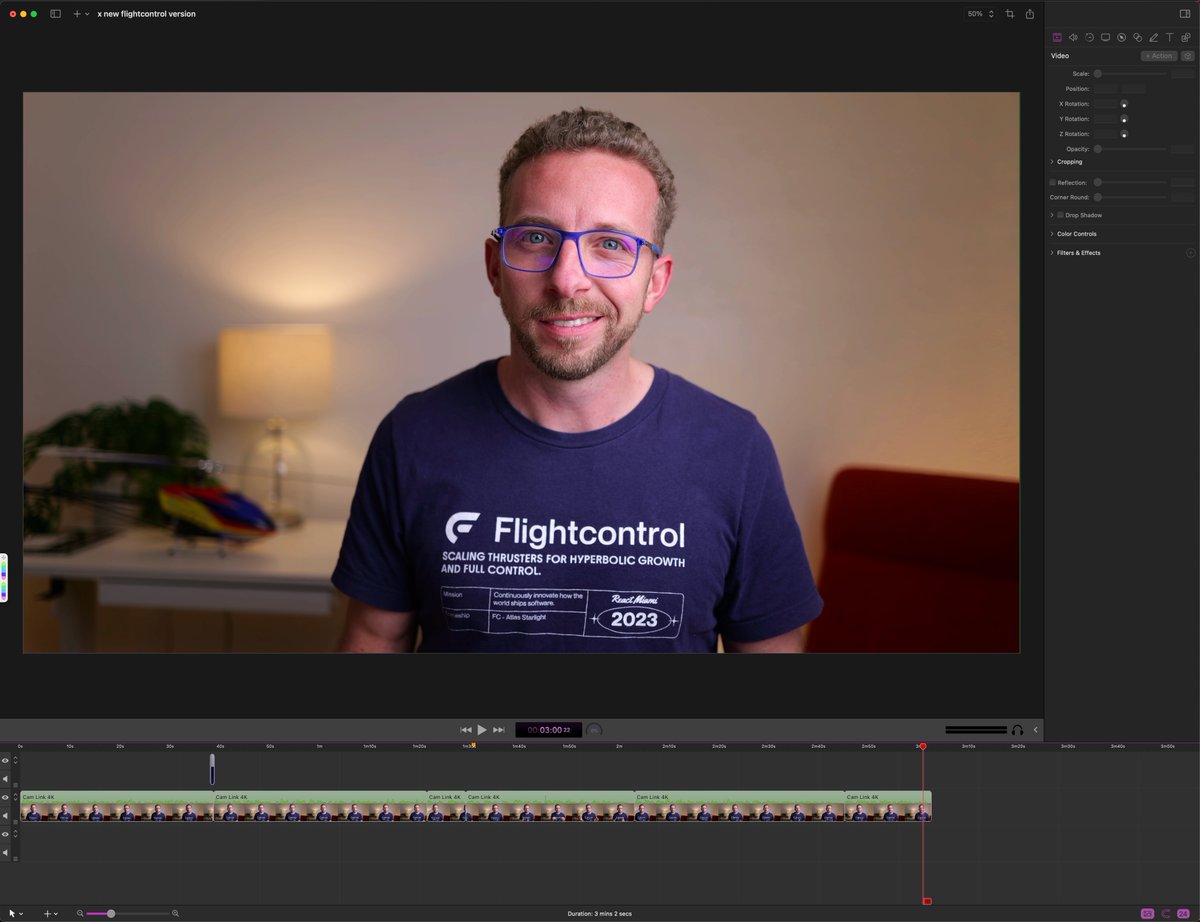Adjust the timeline zoom slider
The width and height of the screenshot is (1200, 922).
tap(128, 914)
